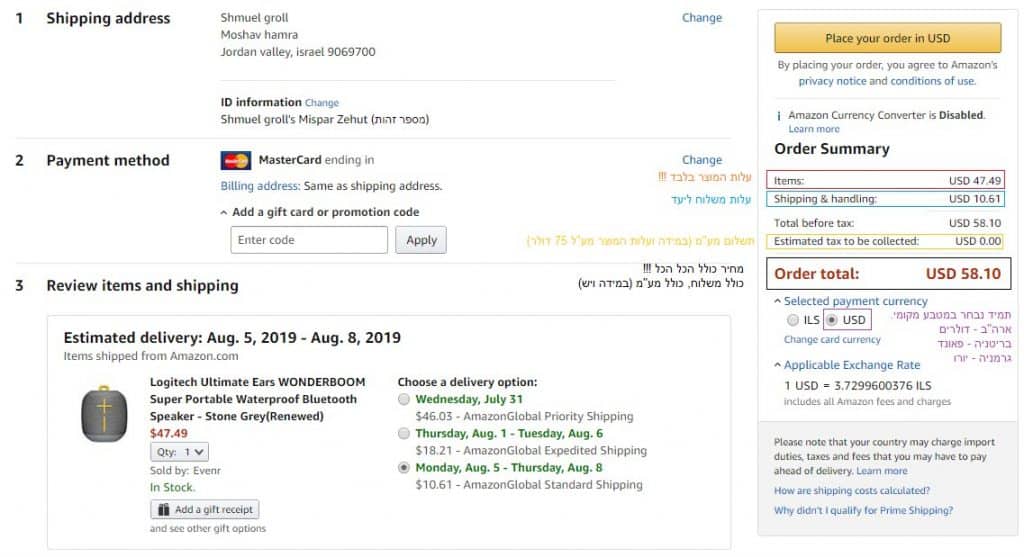
Task: Click the info icon beside Currency Converter notice
Action: (x=779, y=116)
